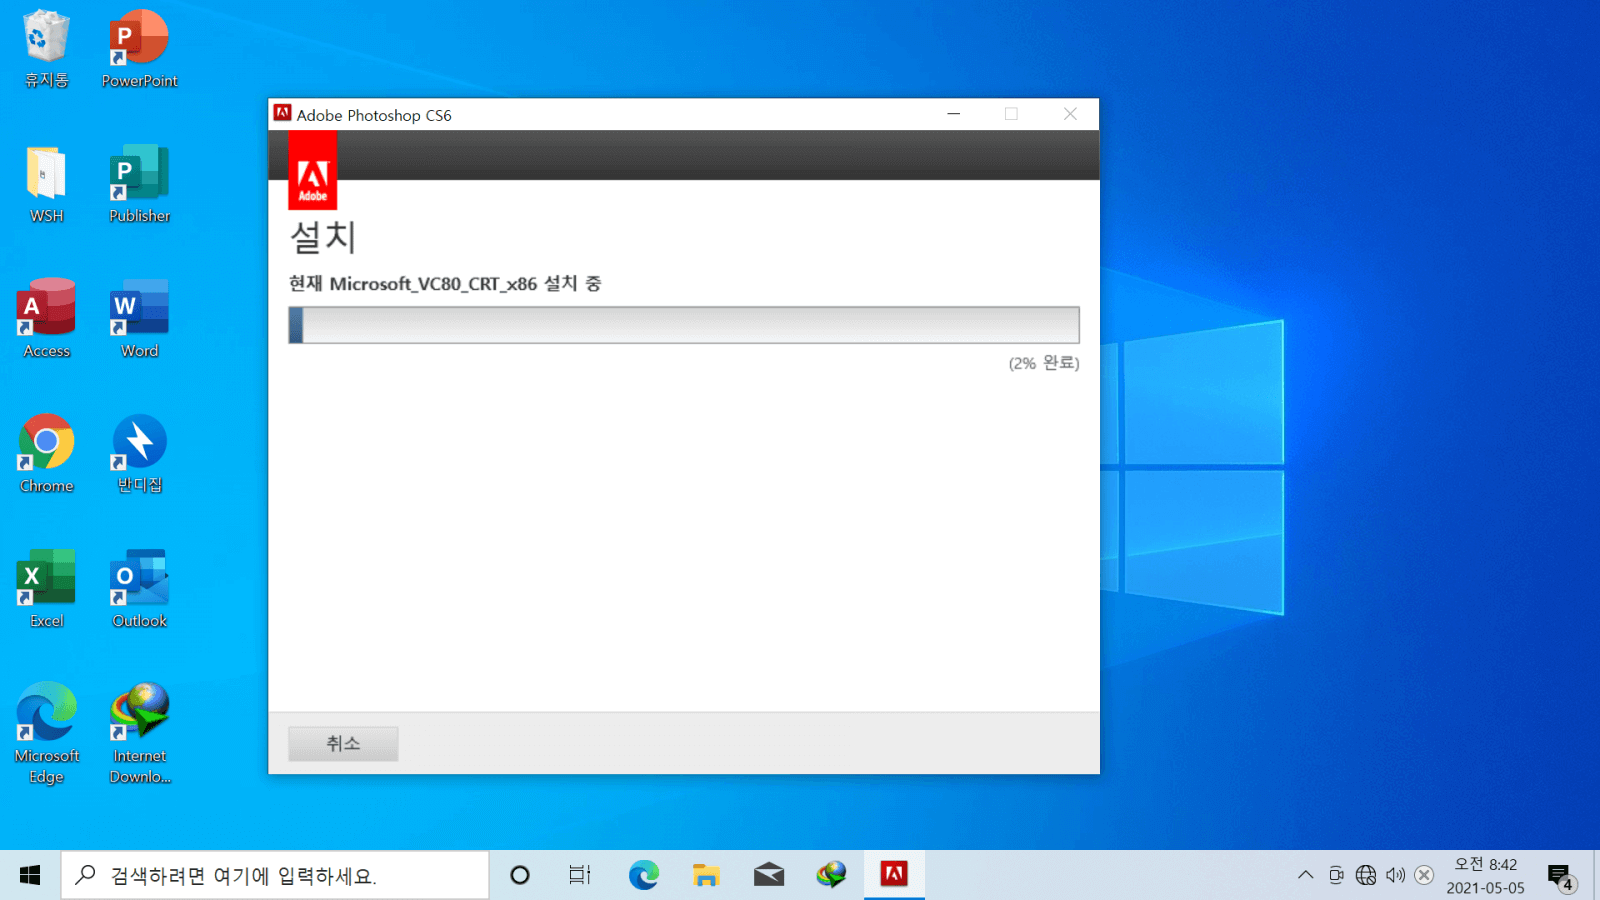The height and width of the screenshot is (900, 1600).
Task: Click the '(2% 완료)' progress text
Action: point(1044,362)
